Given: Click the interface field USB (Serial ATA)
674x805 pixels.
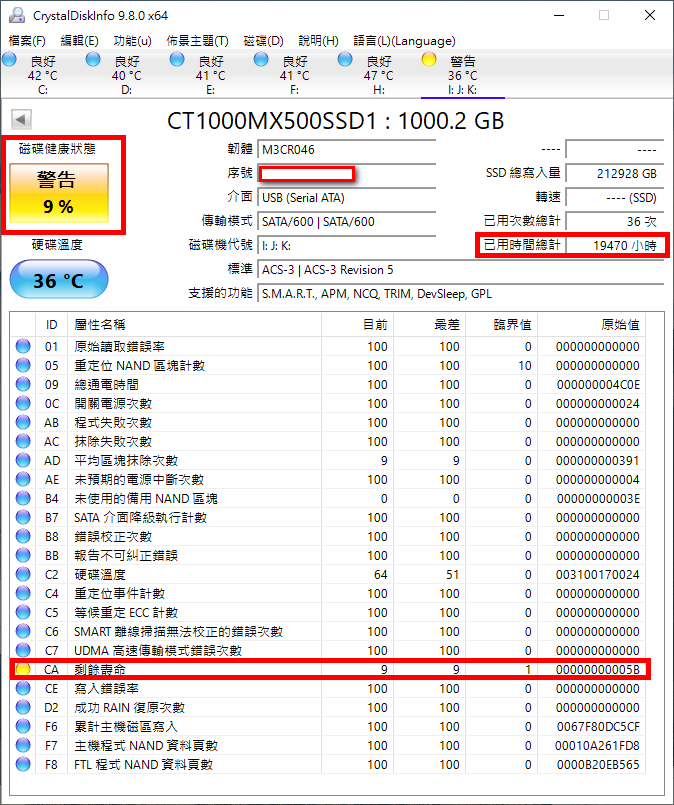Looking at the screenshot, I should tap(346, 198).
